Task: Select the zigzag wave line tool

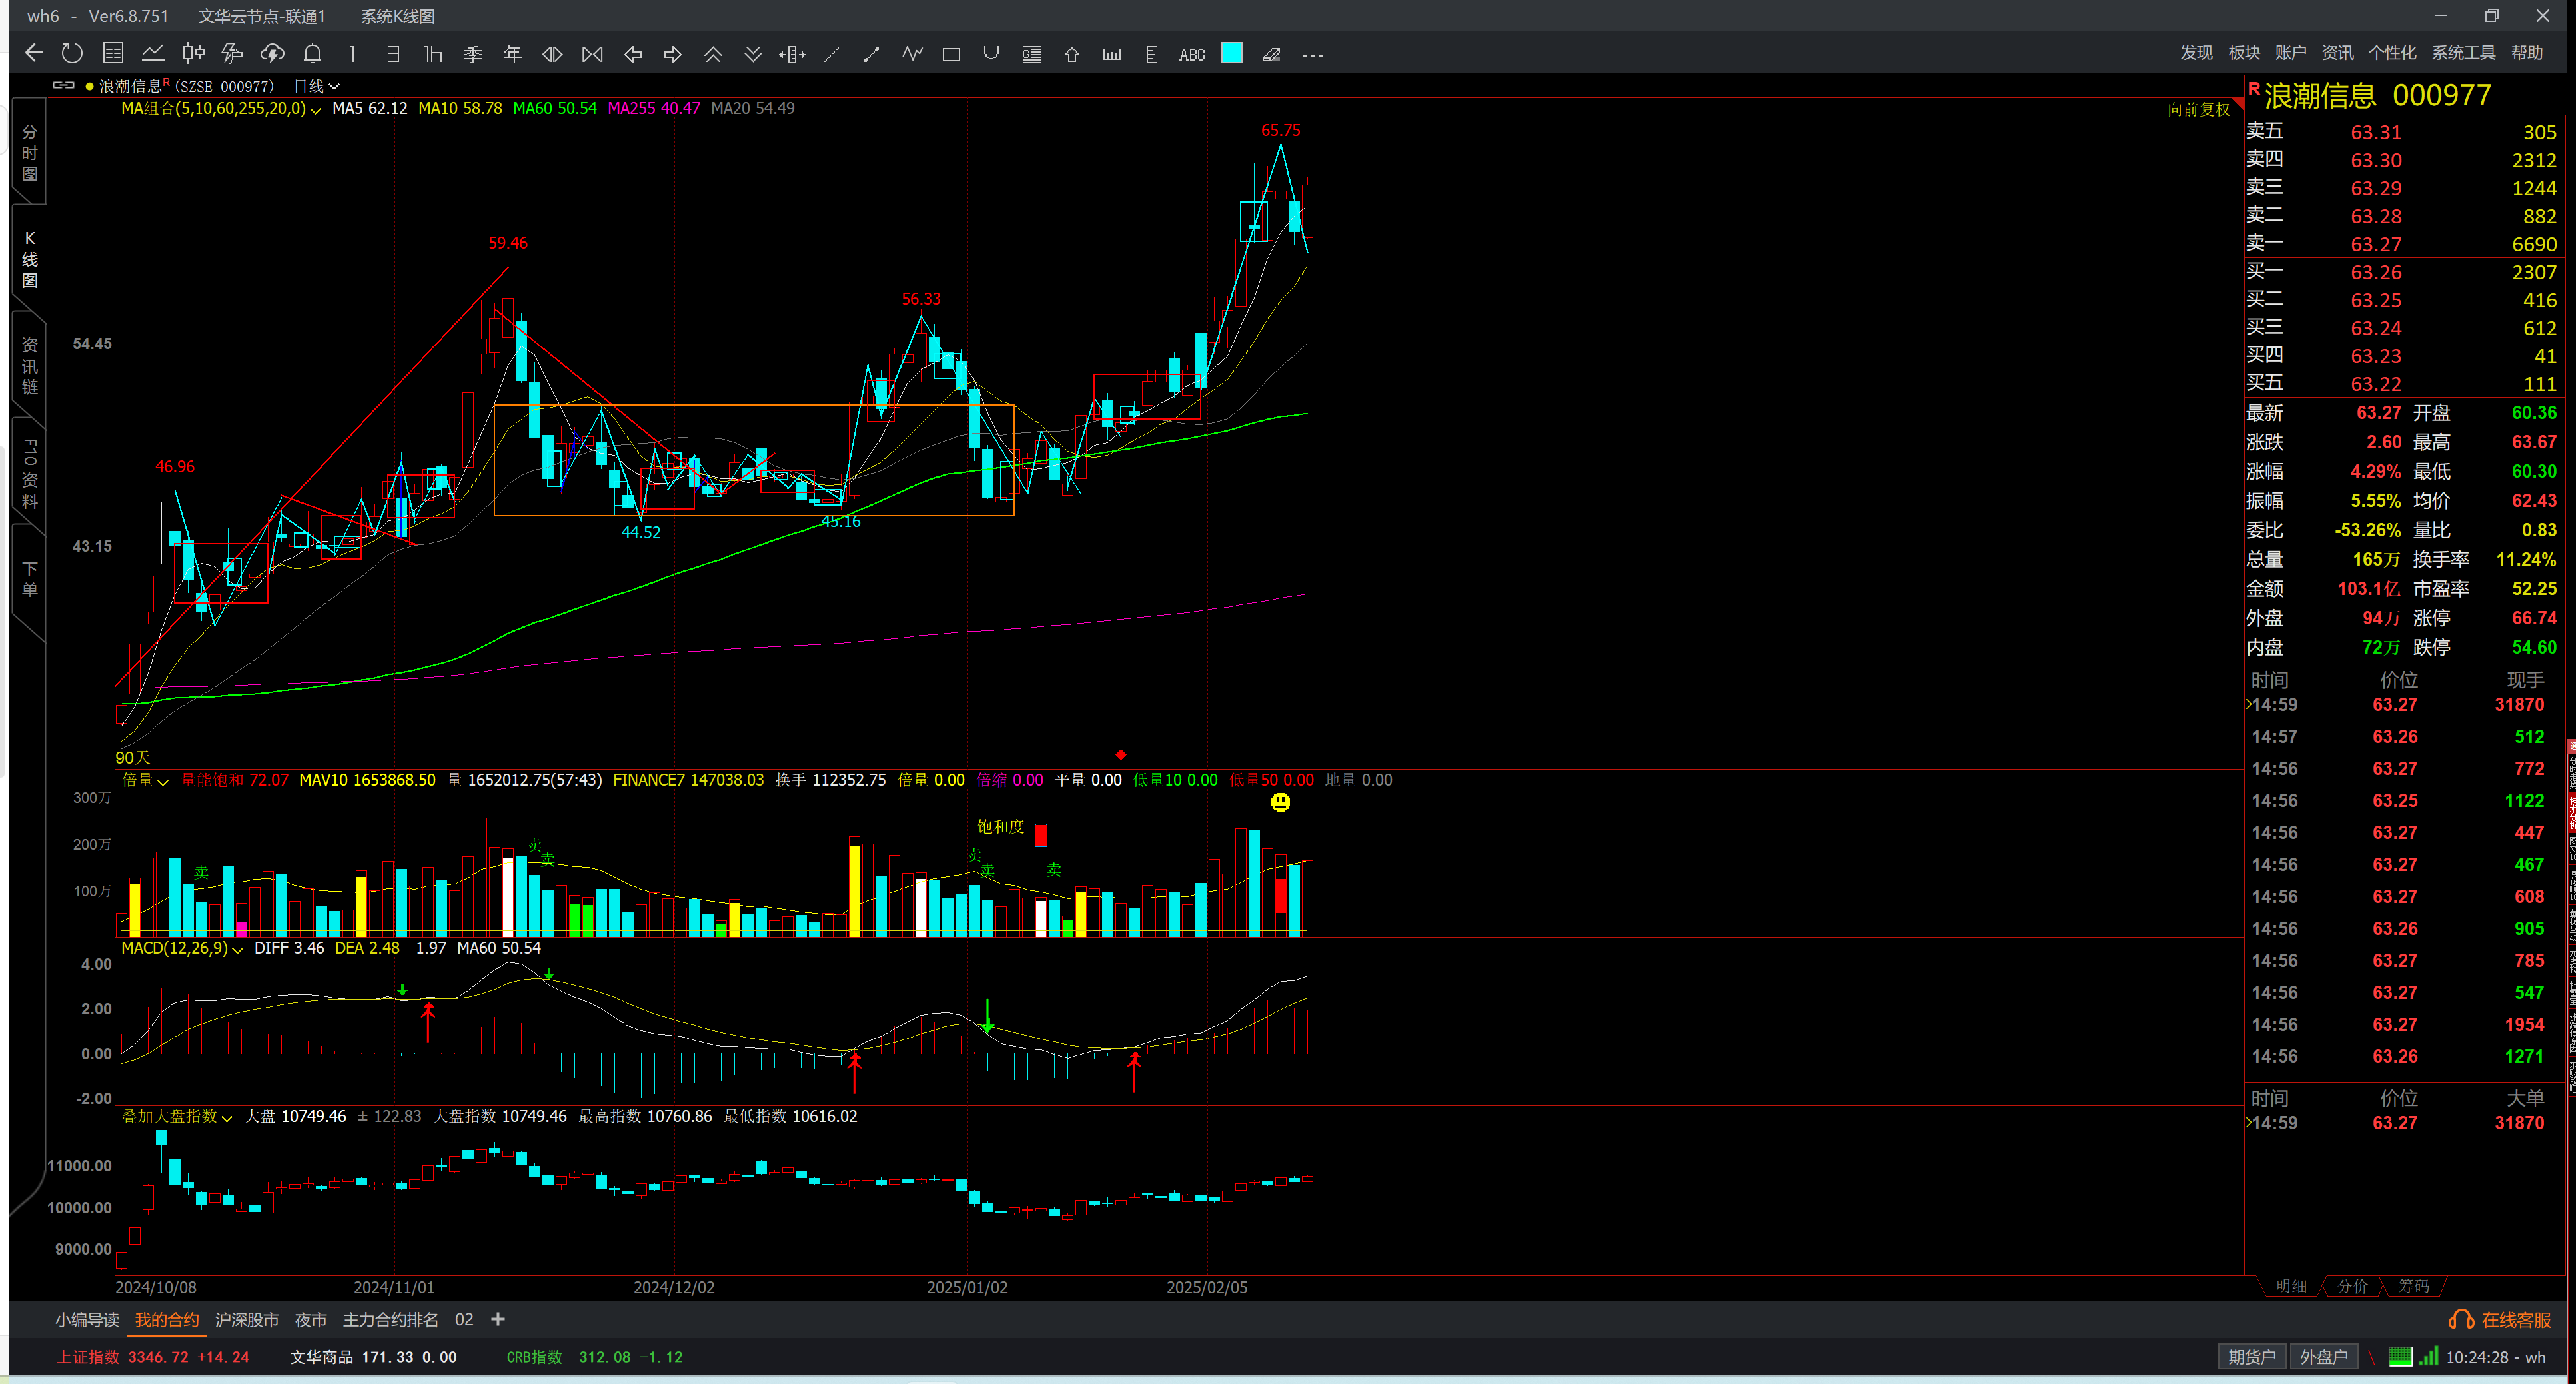Action: (912, 54)
